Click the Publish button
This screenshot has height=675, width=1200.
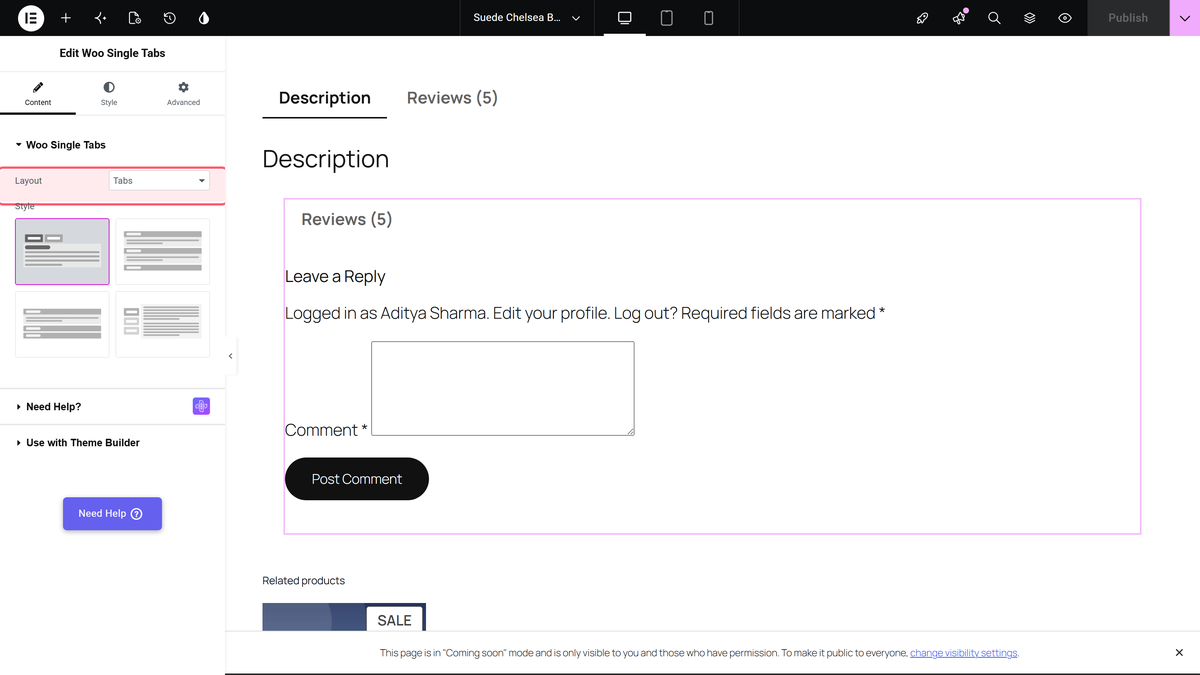click(x=1128, y=18)
